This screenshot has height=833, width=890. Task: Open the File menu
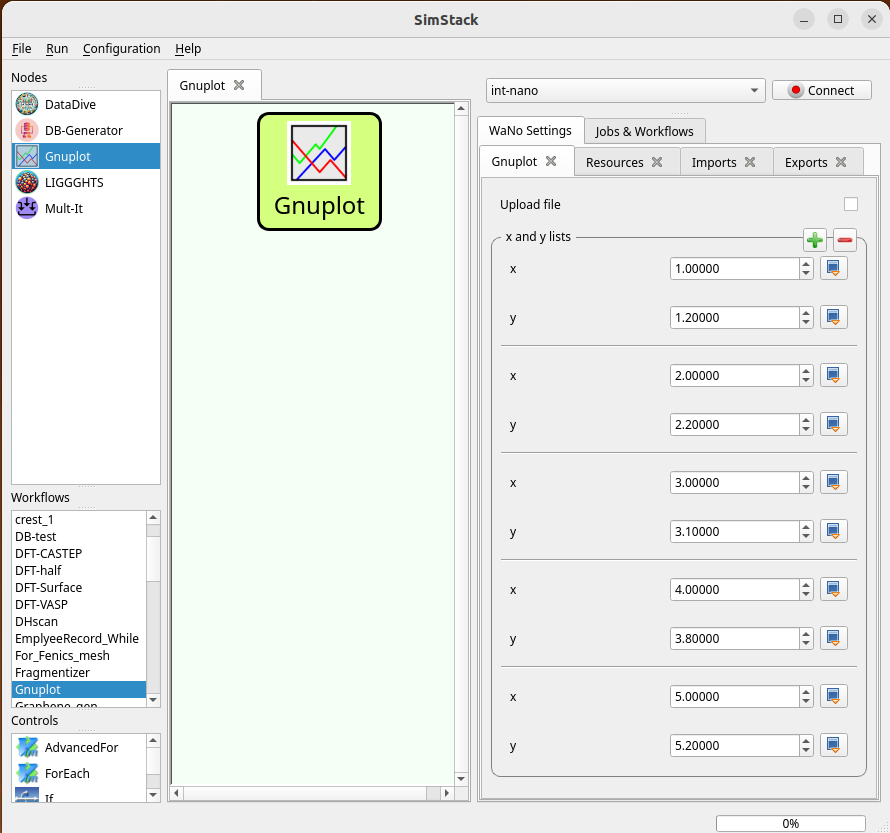click(x=22, y=49)
